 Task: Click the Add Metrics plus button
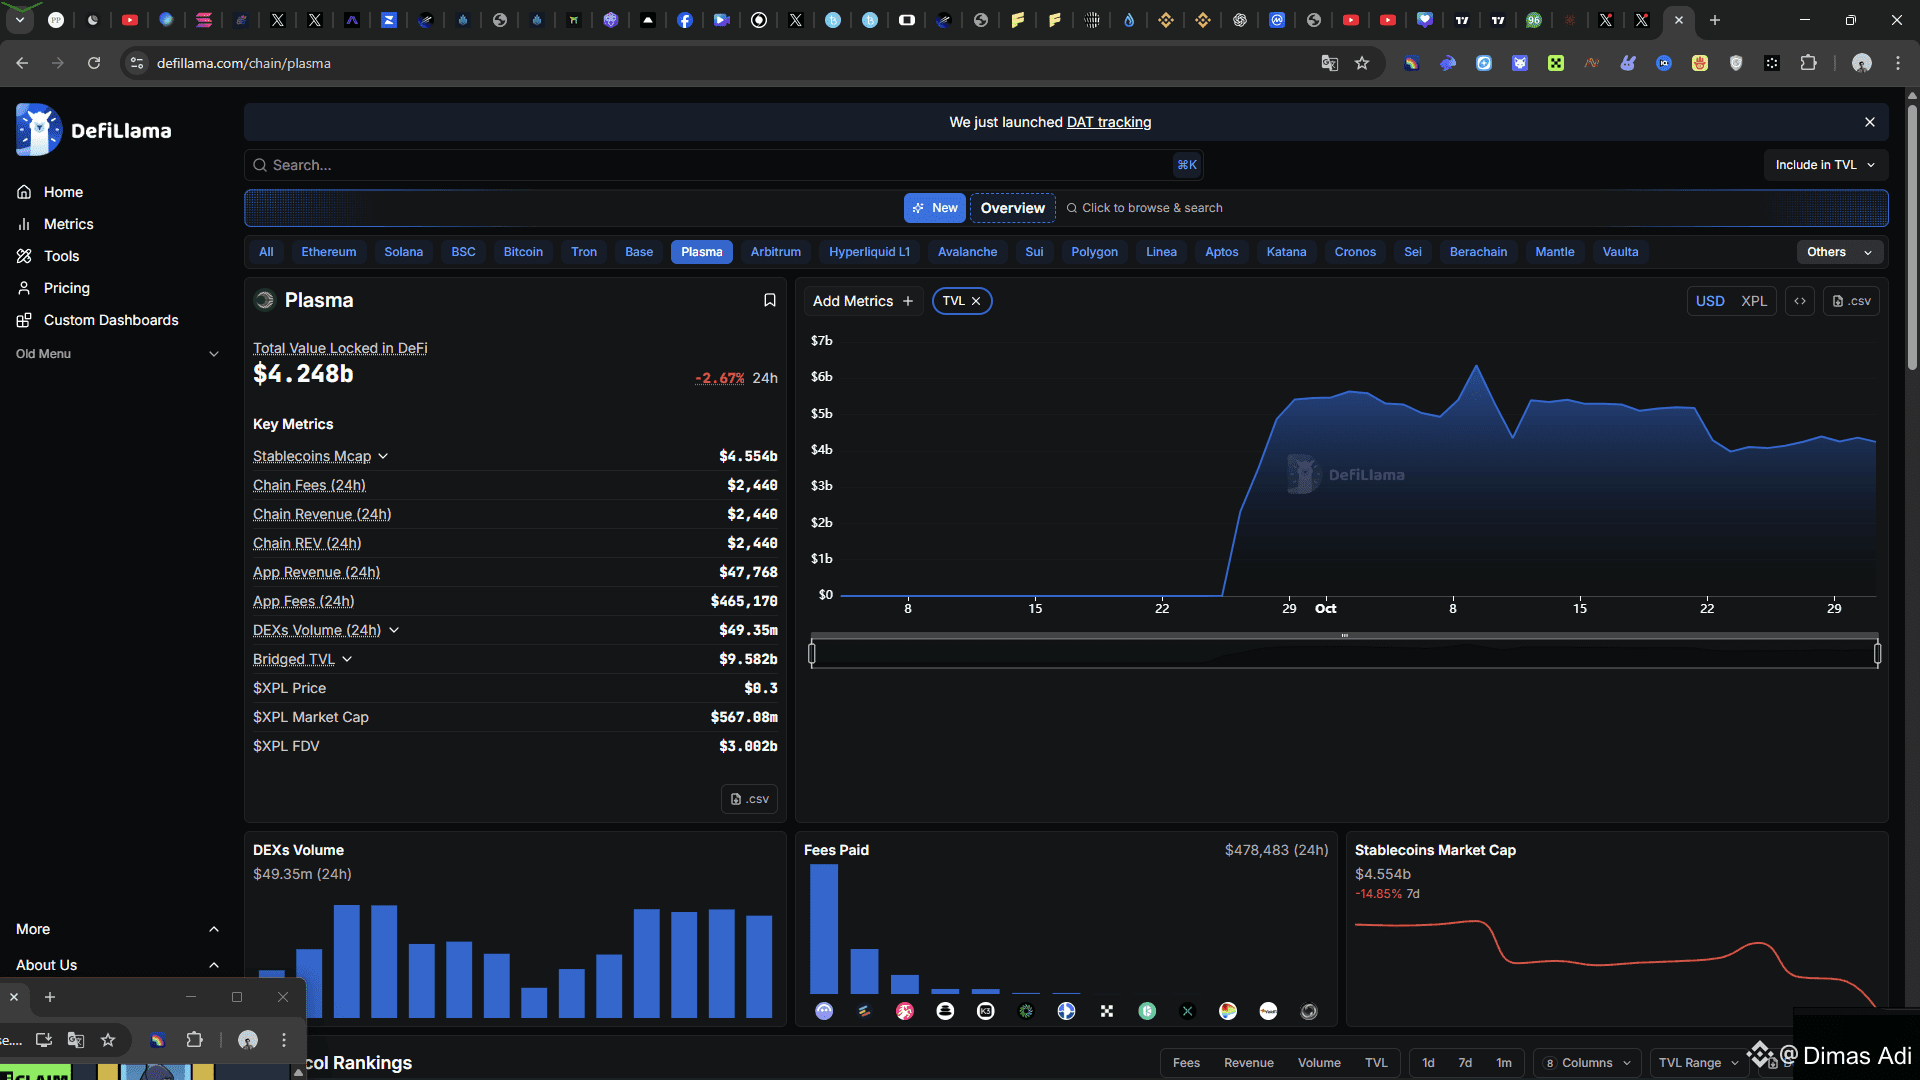(x=908, y=301)
